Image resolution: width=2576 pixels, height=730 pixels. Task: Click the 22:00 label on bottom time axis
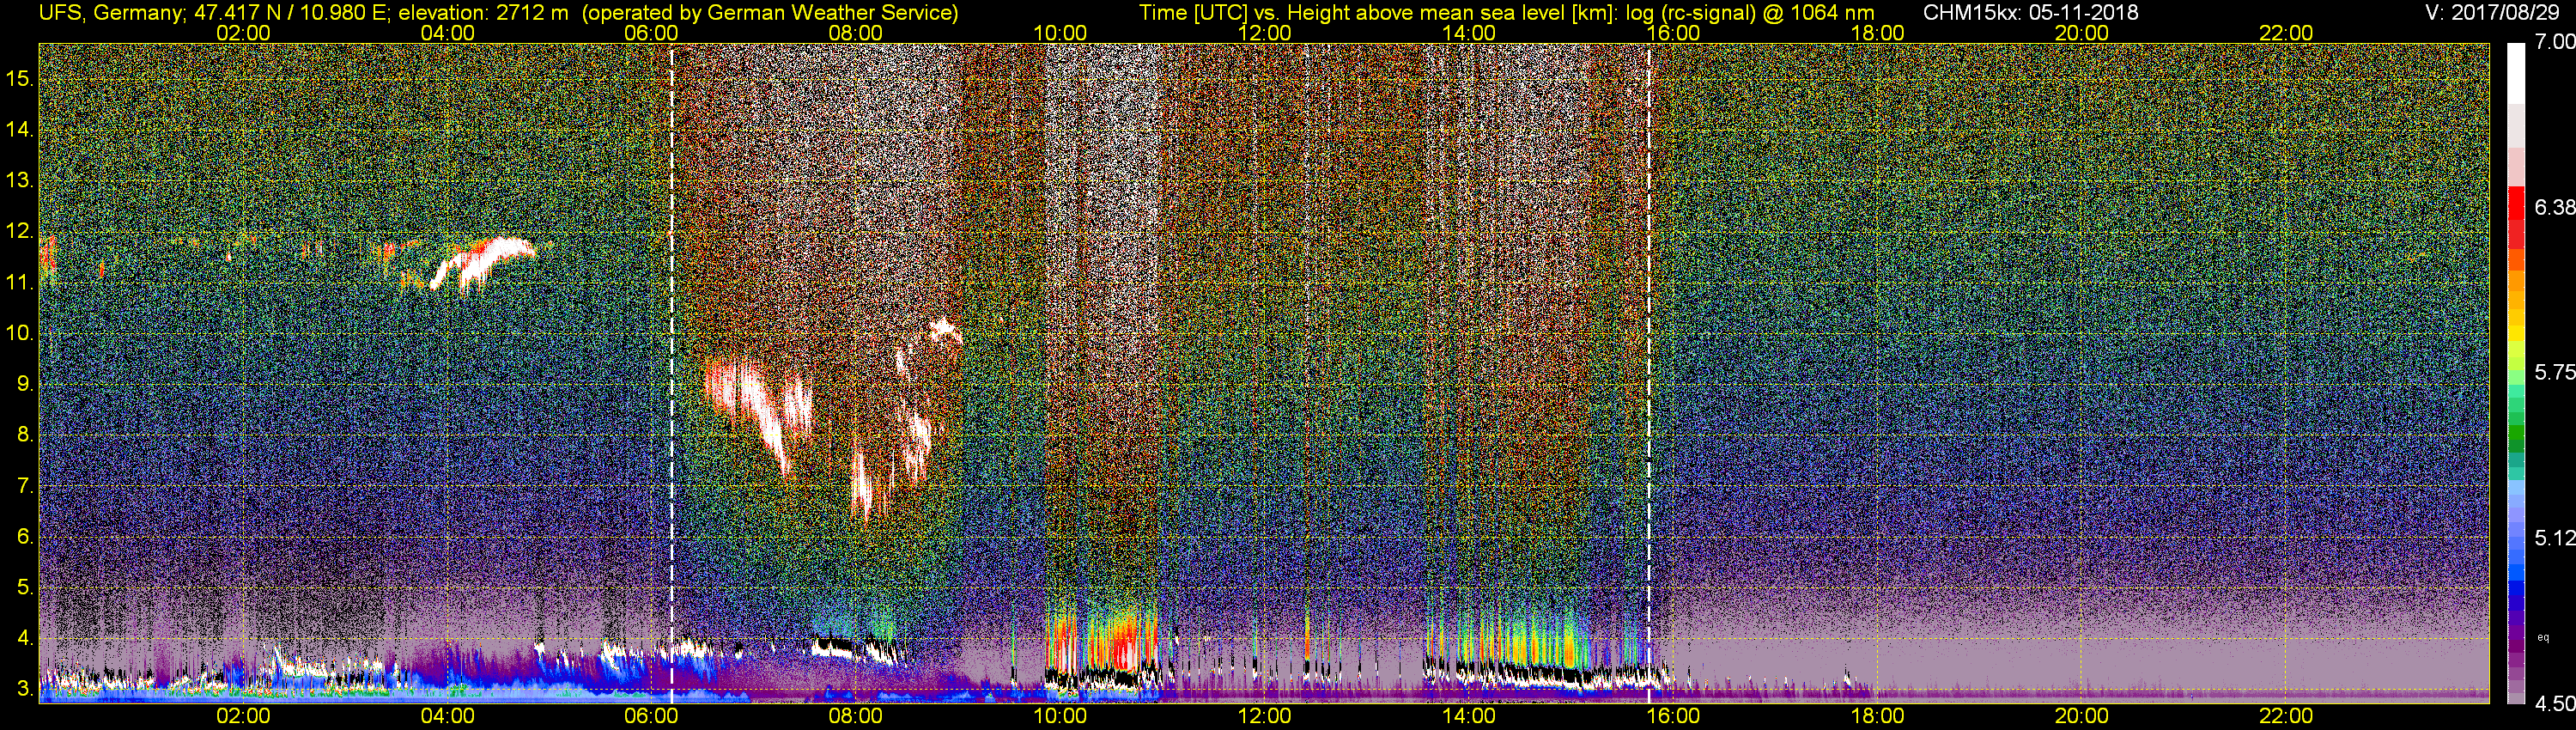click(x=2286, y=716)
